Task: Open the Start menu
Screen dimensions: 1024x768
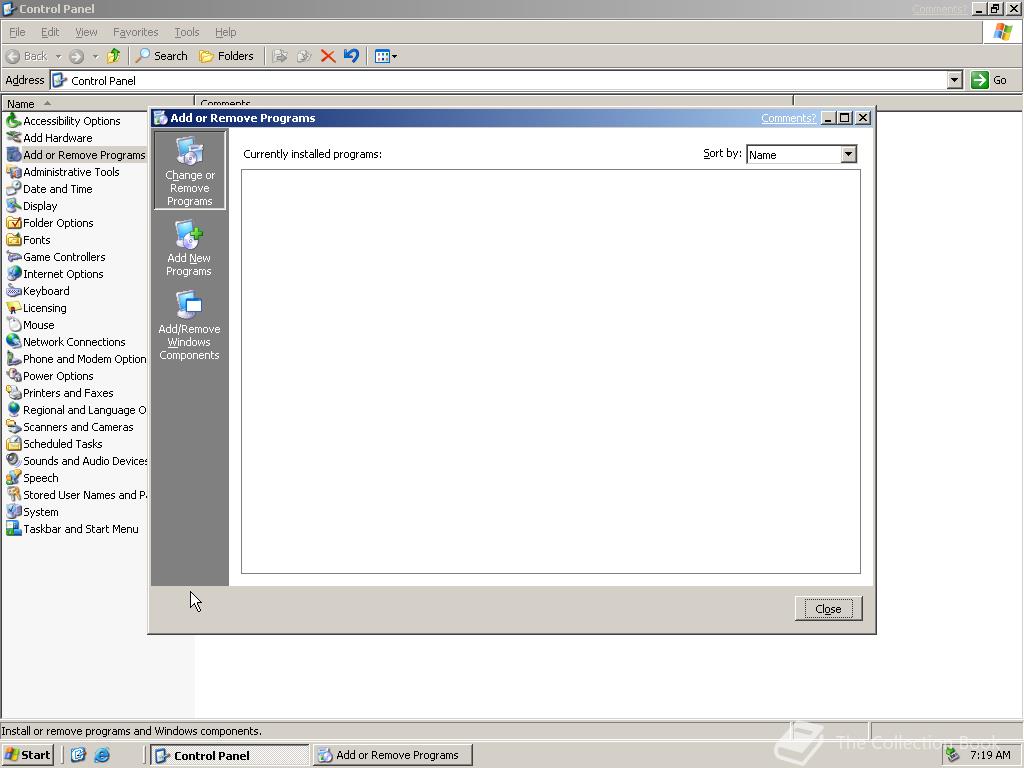Action: tap(27, 755)
